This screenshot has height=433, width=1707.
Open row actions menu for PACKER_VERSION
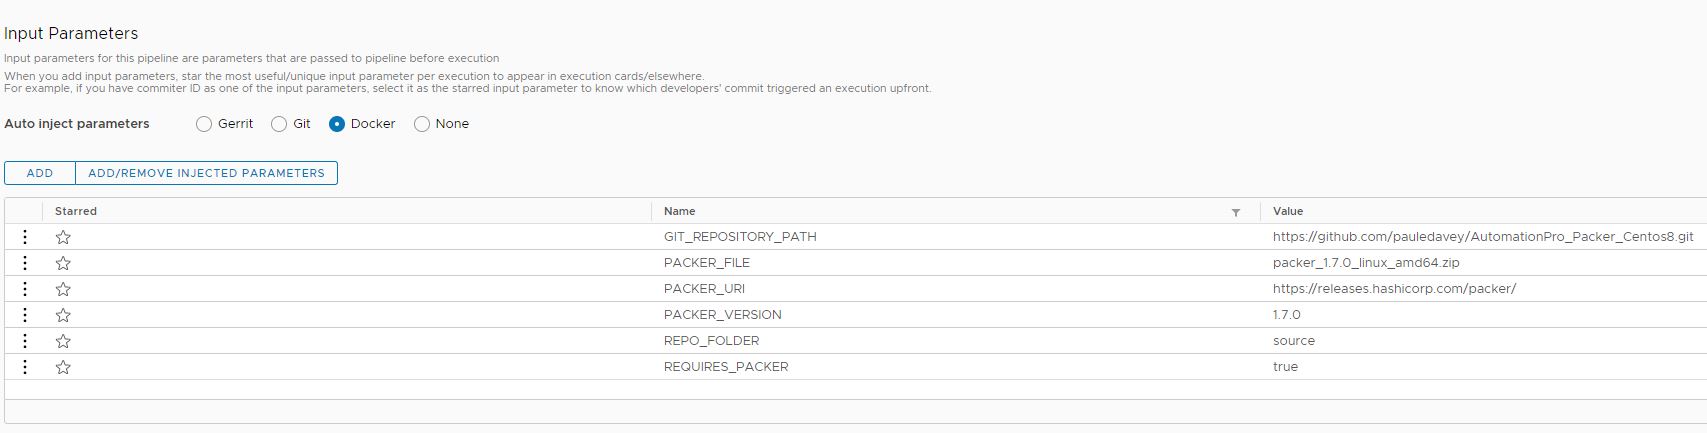click(x=25, y=315)
